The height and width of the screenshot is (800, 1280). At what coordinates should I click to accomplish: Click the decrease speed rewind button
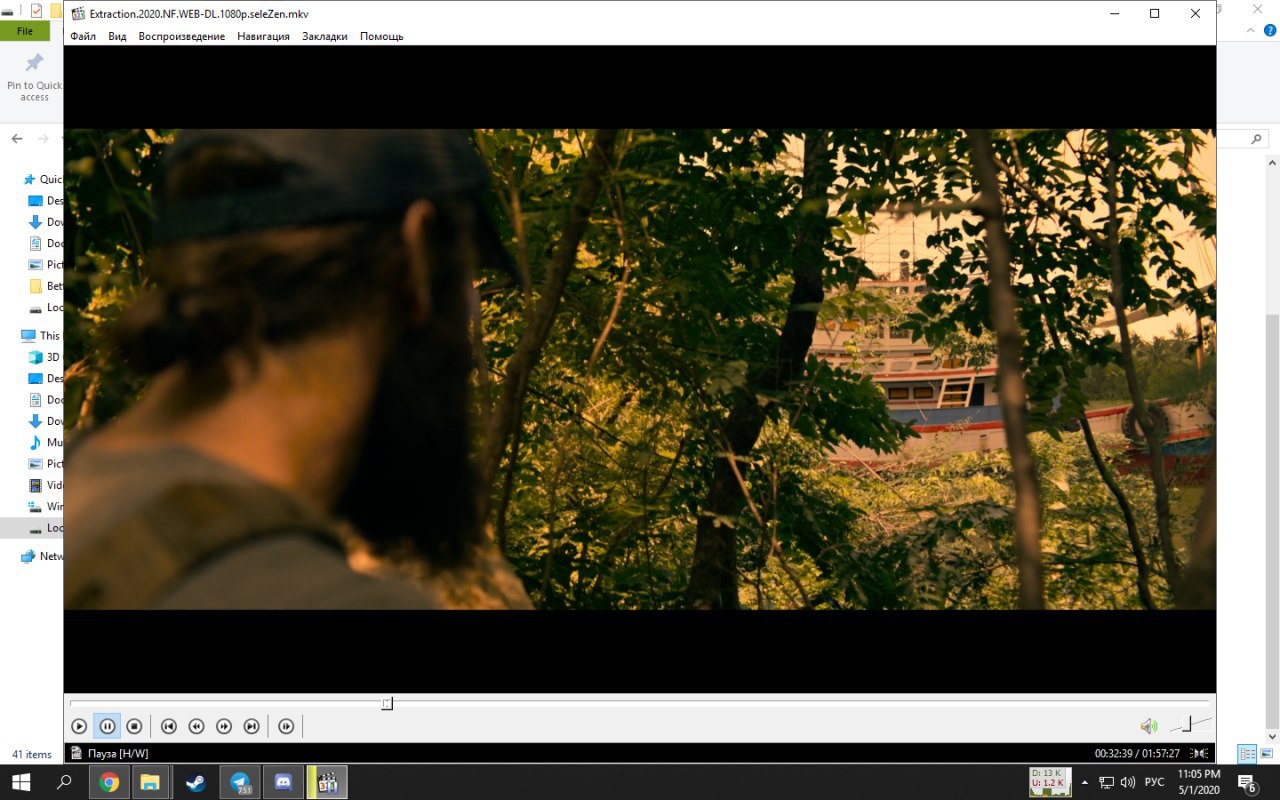pos(197,726)
